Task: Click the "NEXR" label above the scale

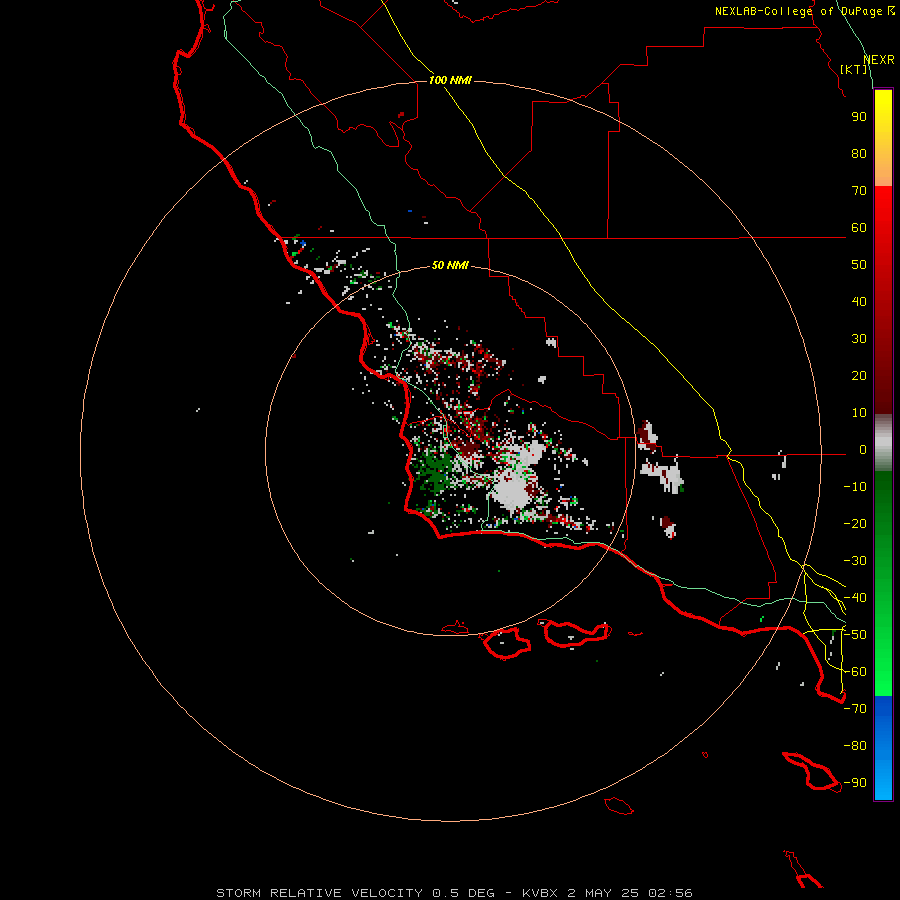Action: point(879,60)
